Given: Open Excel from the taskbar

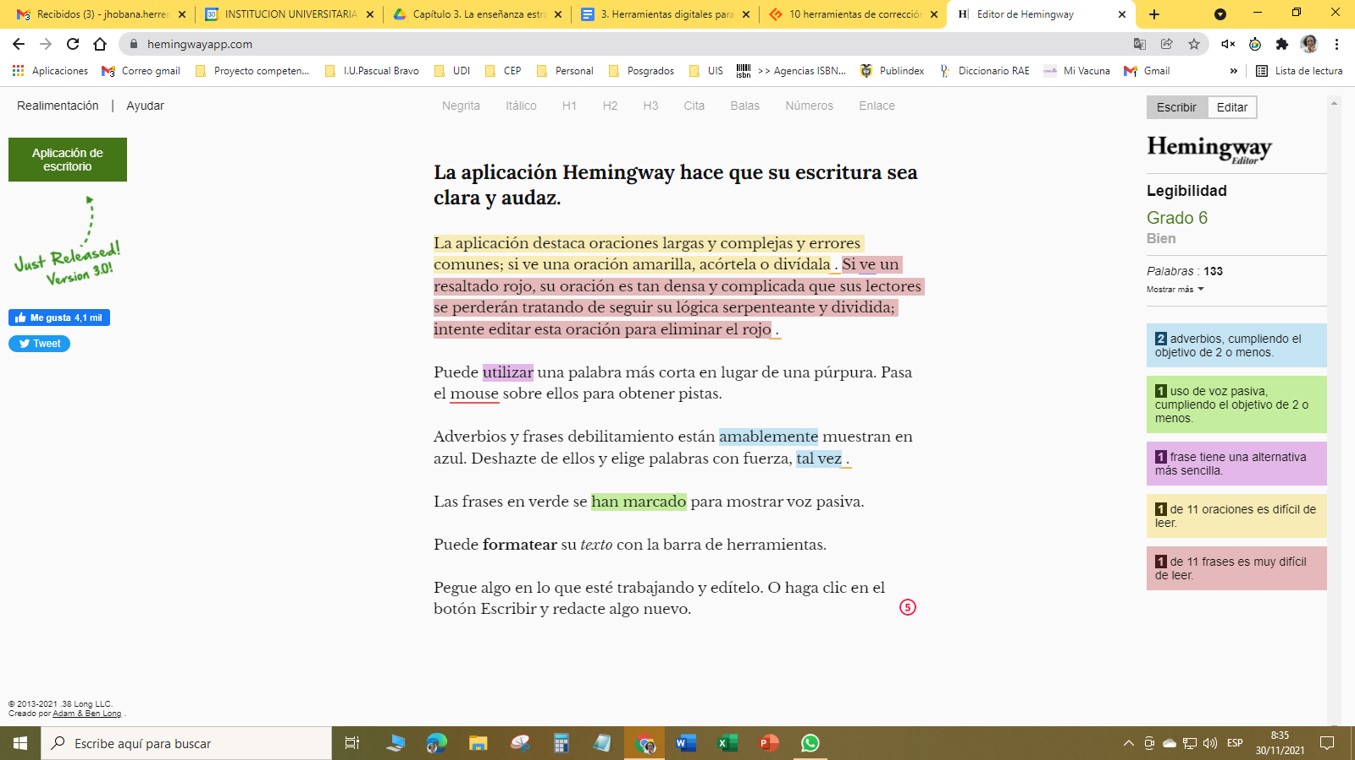Looking at the screenshot, I should [x=727, y=743].
